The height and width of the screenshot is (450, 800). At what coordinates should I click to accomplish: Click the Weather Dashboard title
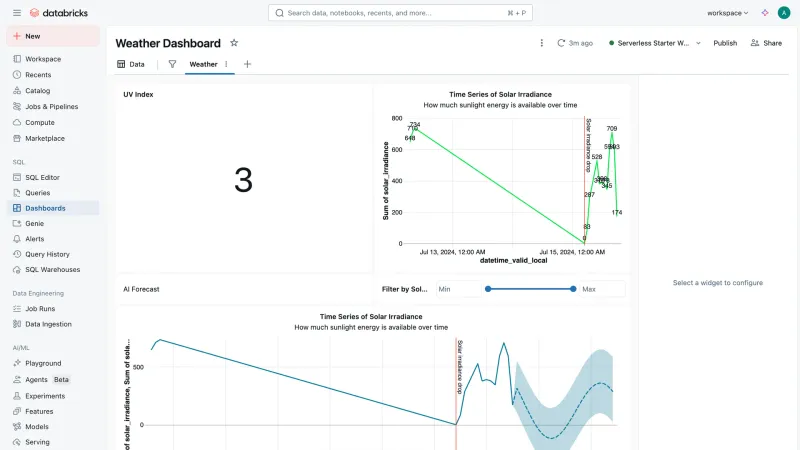tap(168, 43)
